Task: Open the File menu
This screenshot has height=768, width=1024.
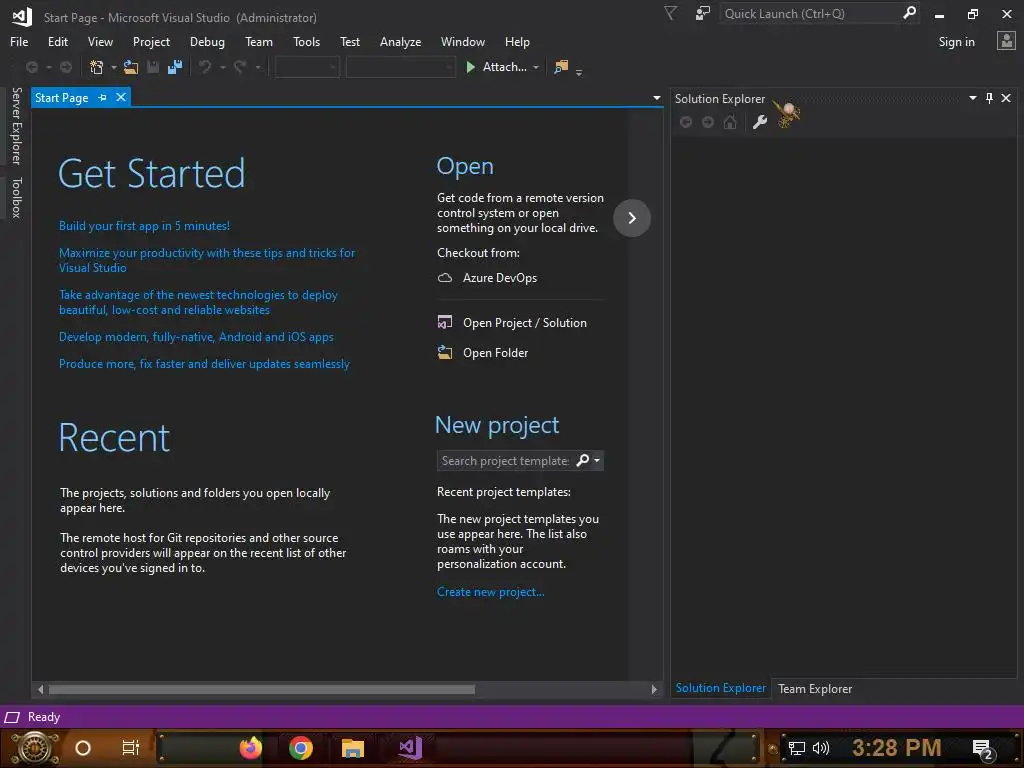Action: (x=19, y=41)
